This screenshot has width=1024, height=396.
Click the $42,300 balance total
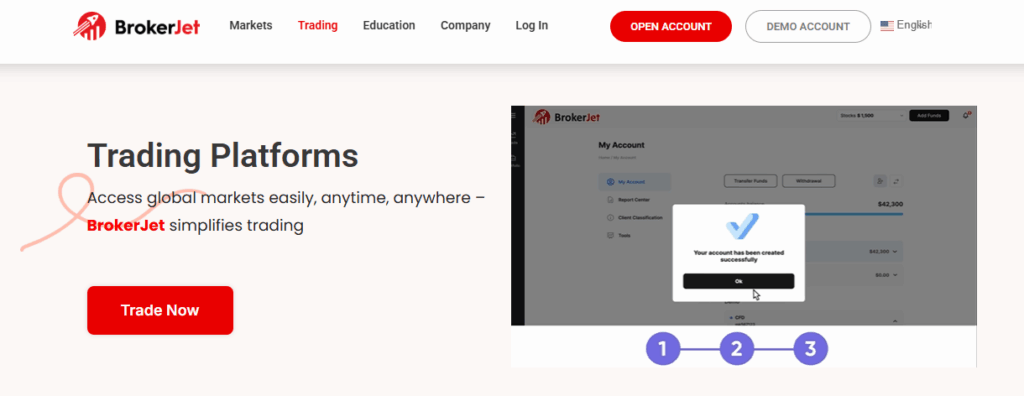click(x=891, y=205)
